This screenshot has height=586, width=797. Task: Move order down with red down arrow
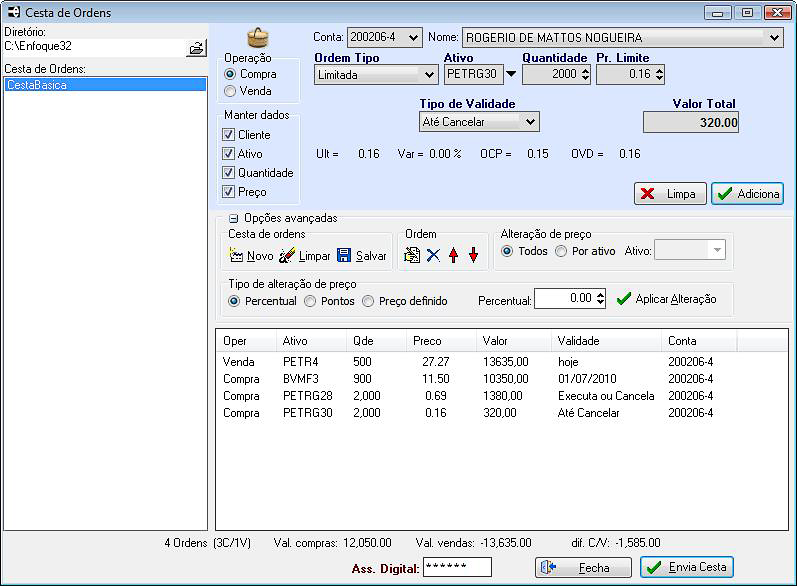[x=473, y=255]
